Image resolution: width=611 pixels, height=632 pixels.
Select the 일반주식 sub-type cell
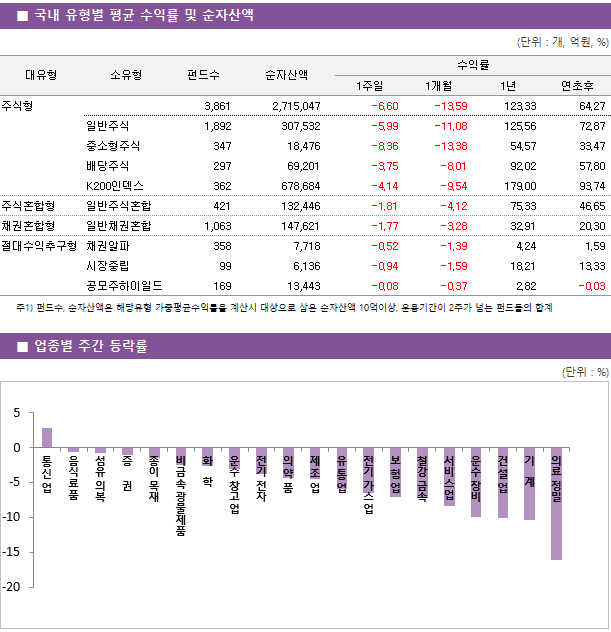[108, 126]
